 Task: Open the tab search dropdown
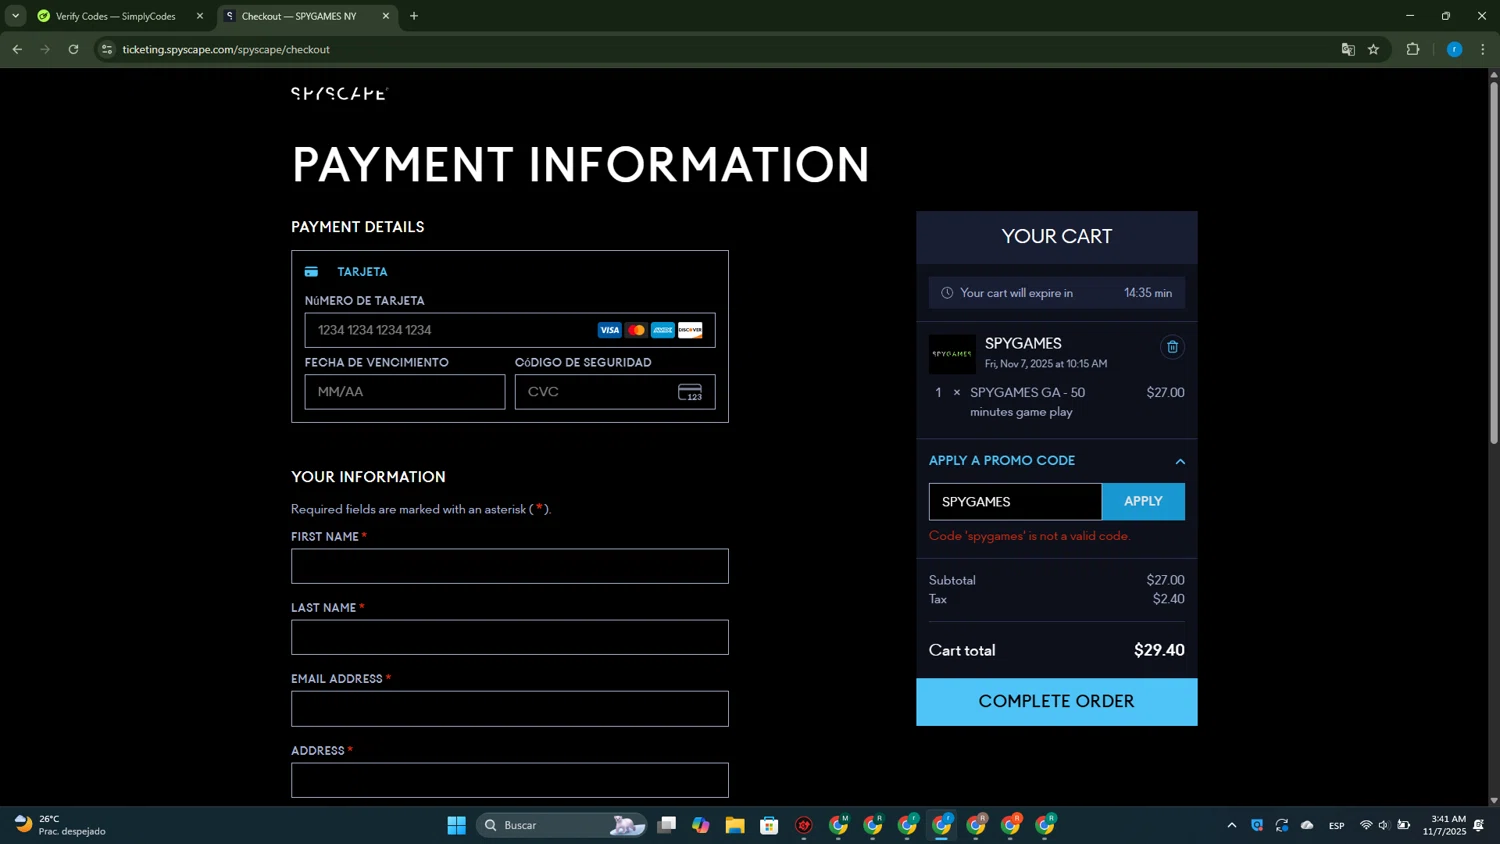click(15, 16)
